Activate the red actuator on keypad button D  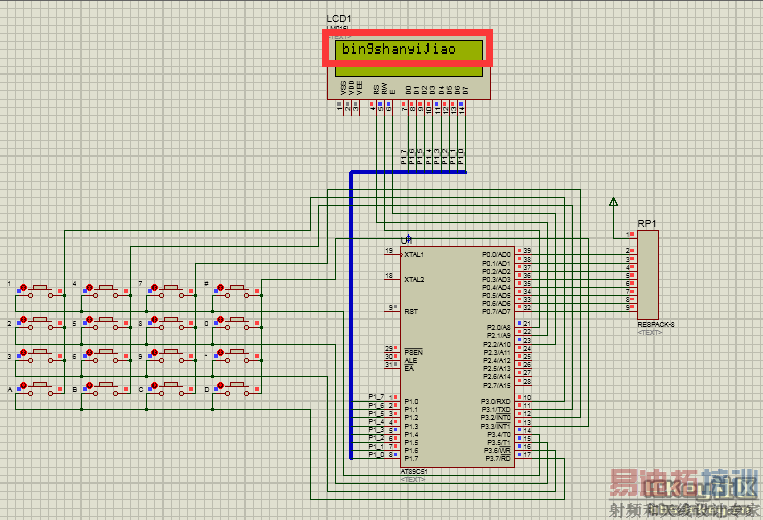tap(220, 385)
